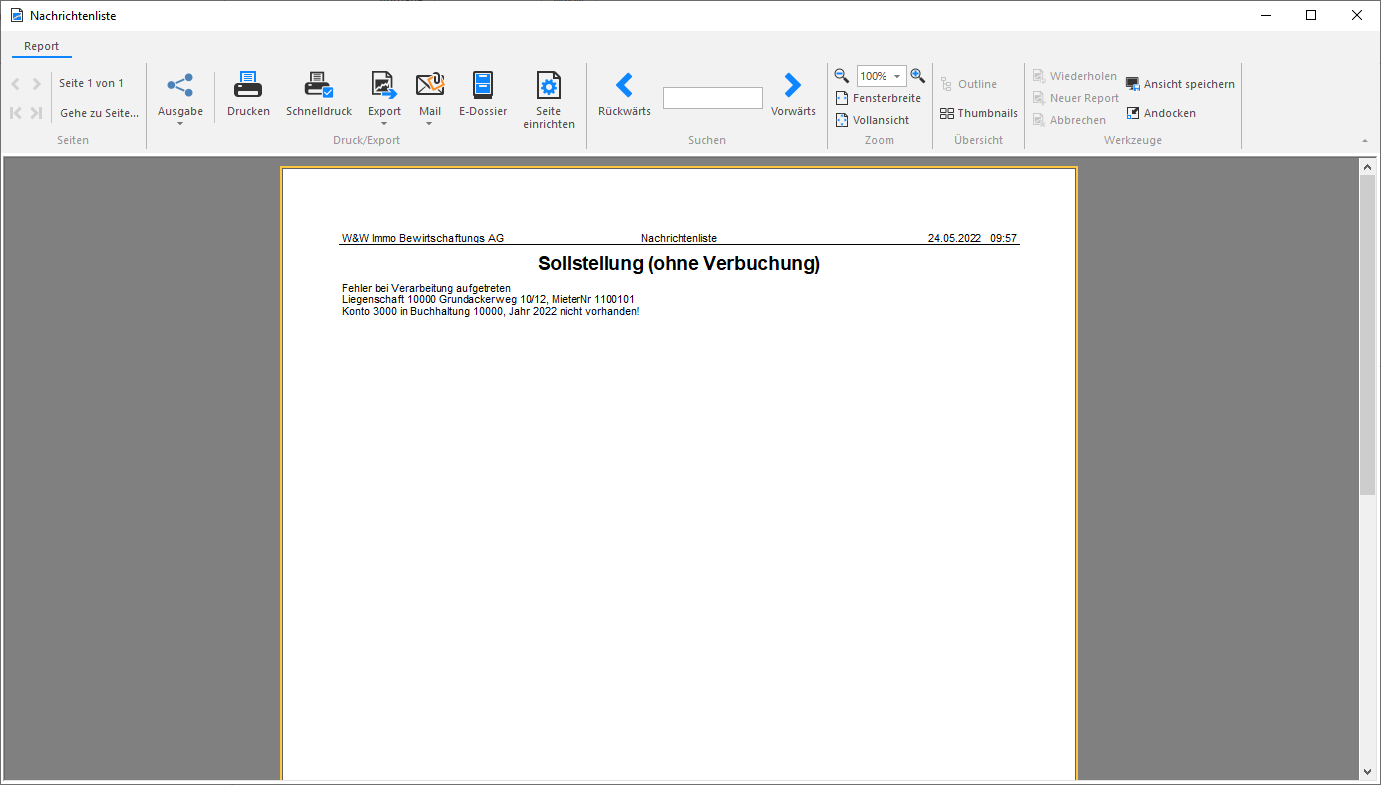Click the Wiederholen tool
This screenshot has width=1381, height=785.
point(1075,76)
